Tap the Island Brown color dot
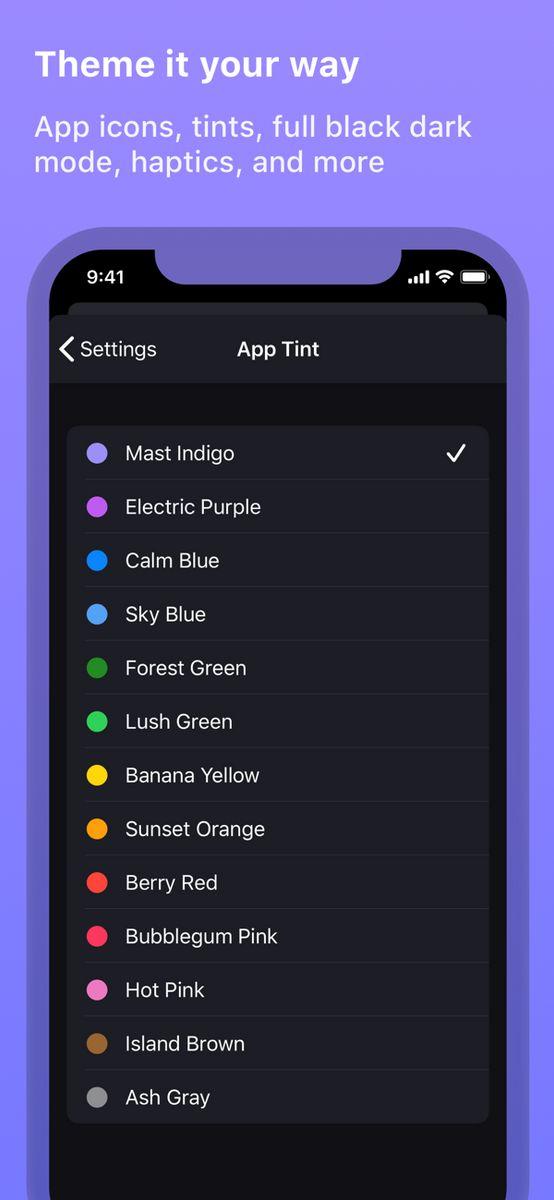Viewport: 554px width, 1200px height. [x=97, y=1044]
